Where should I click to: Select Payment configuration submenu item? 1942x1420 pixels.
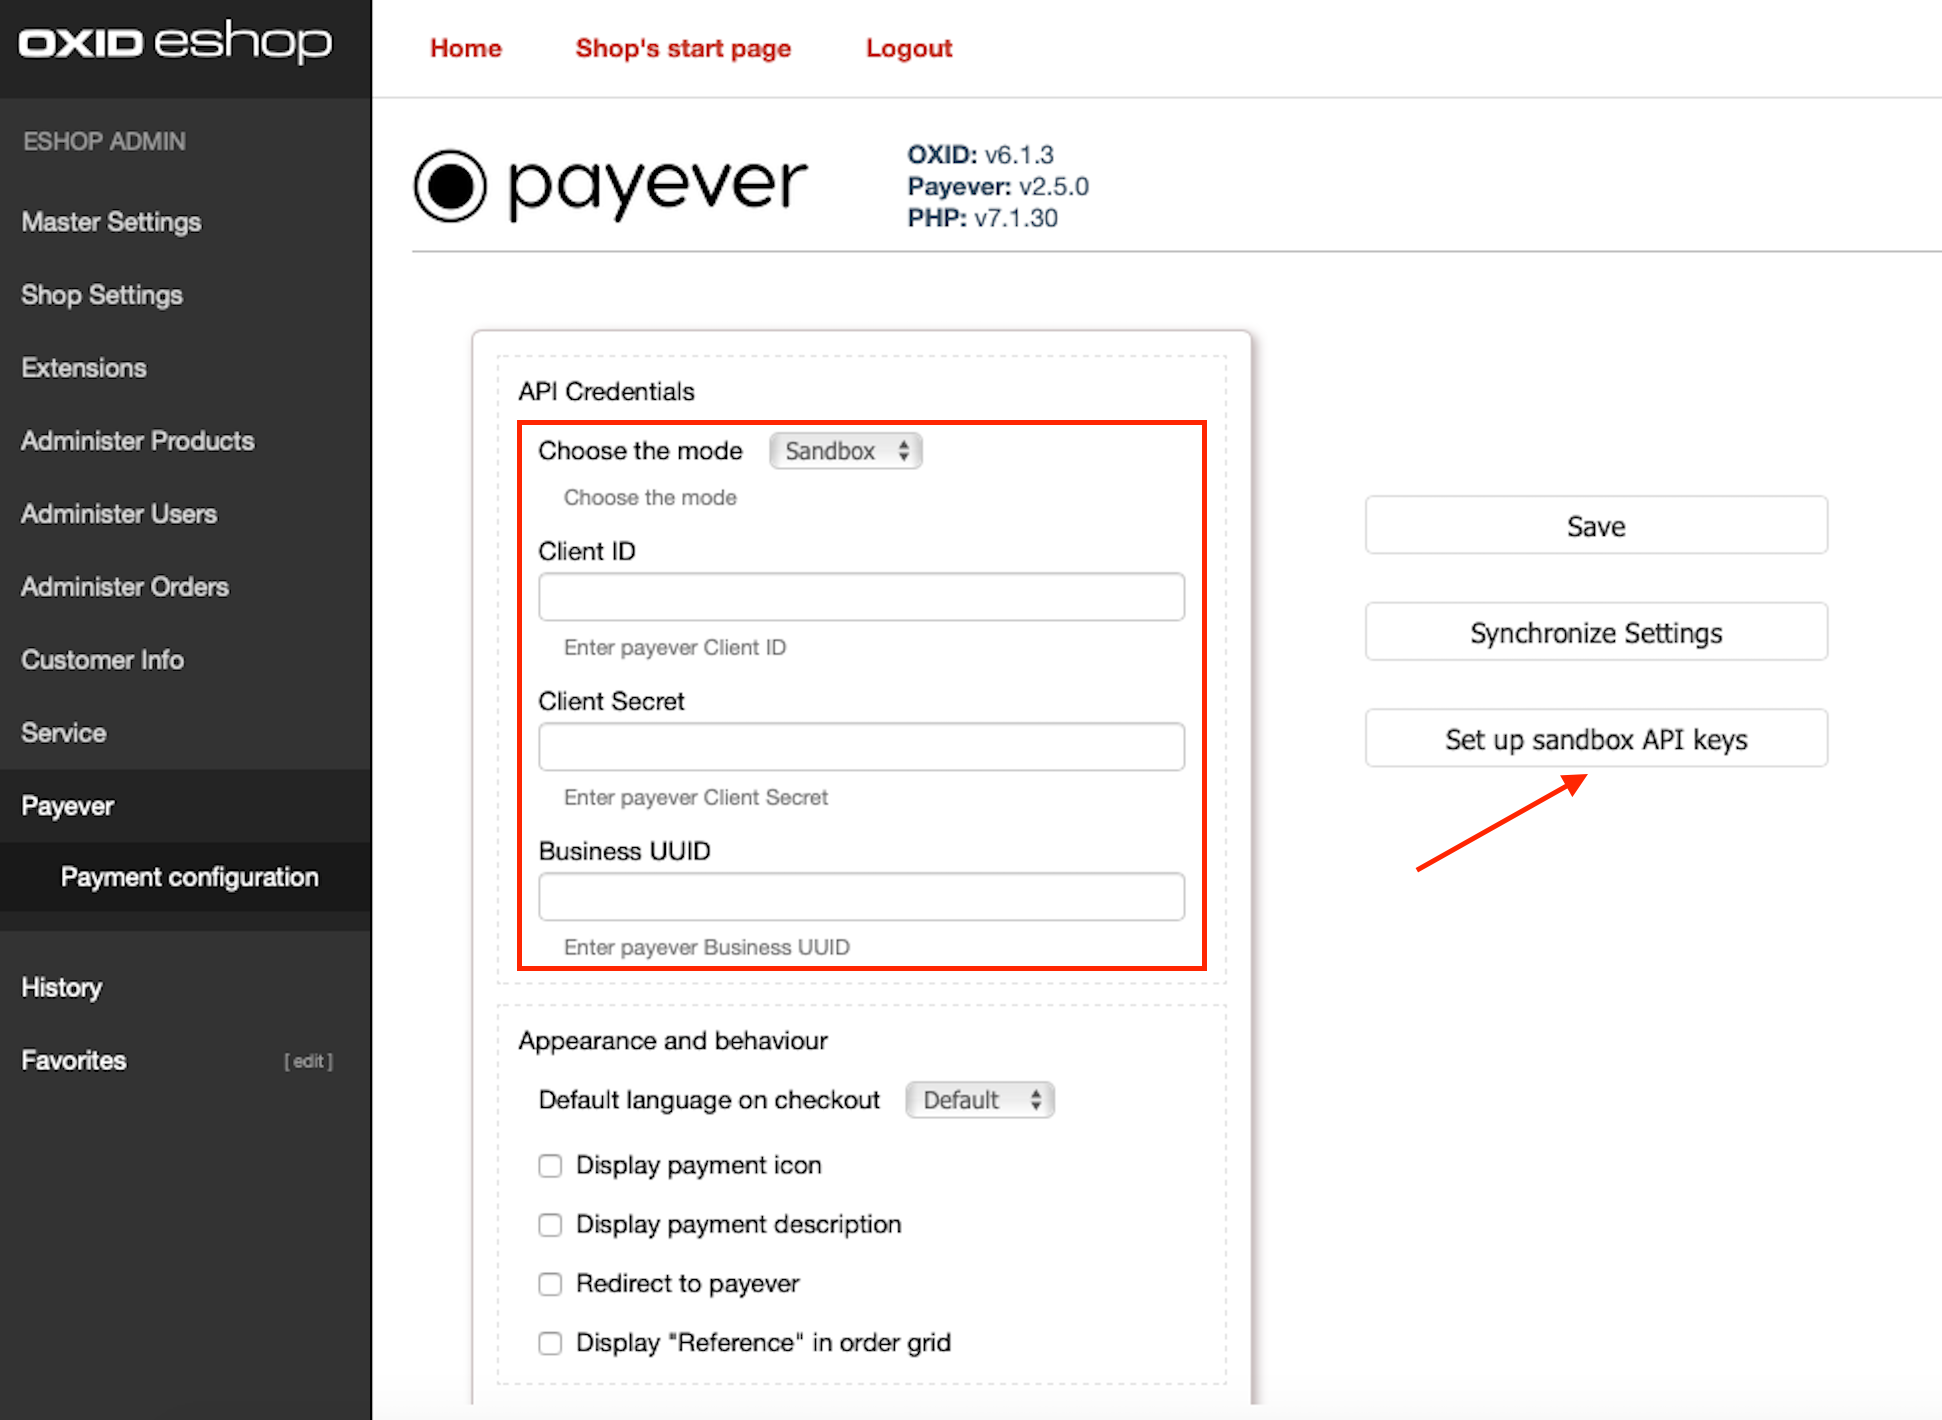190,877
